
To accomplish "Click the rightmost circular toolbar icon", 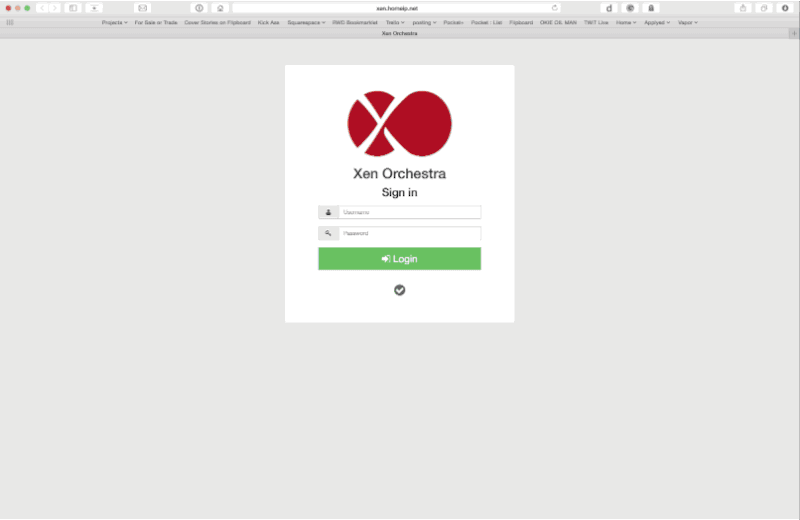I will 785,8.
